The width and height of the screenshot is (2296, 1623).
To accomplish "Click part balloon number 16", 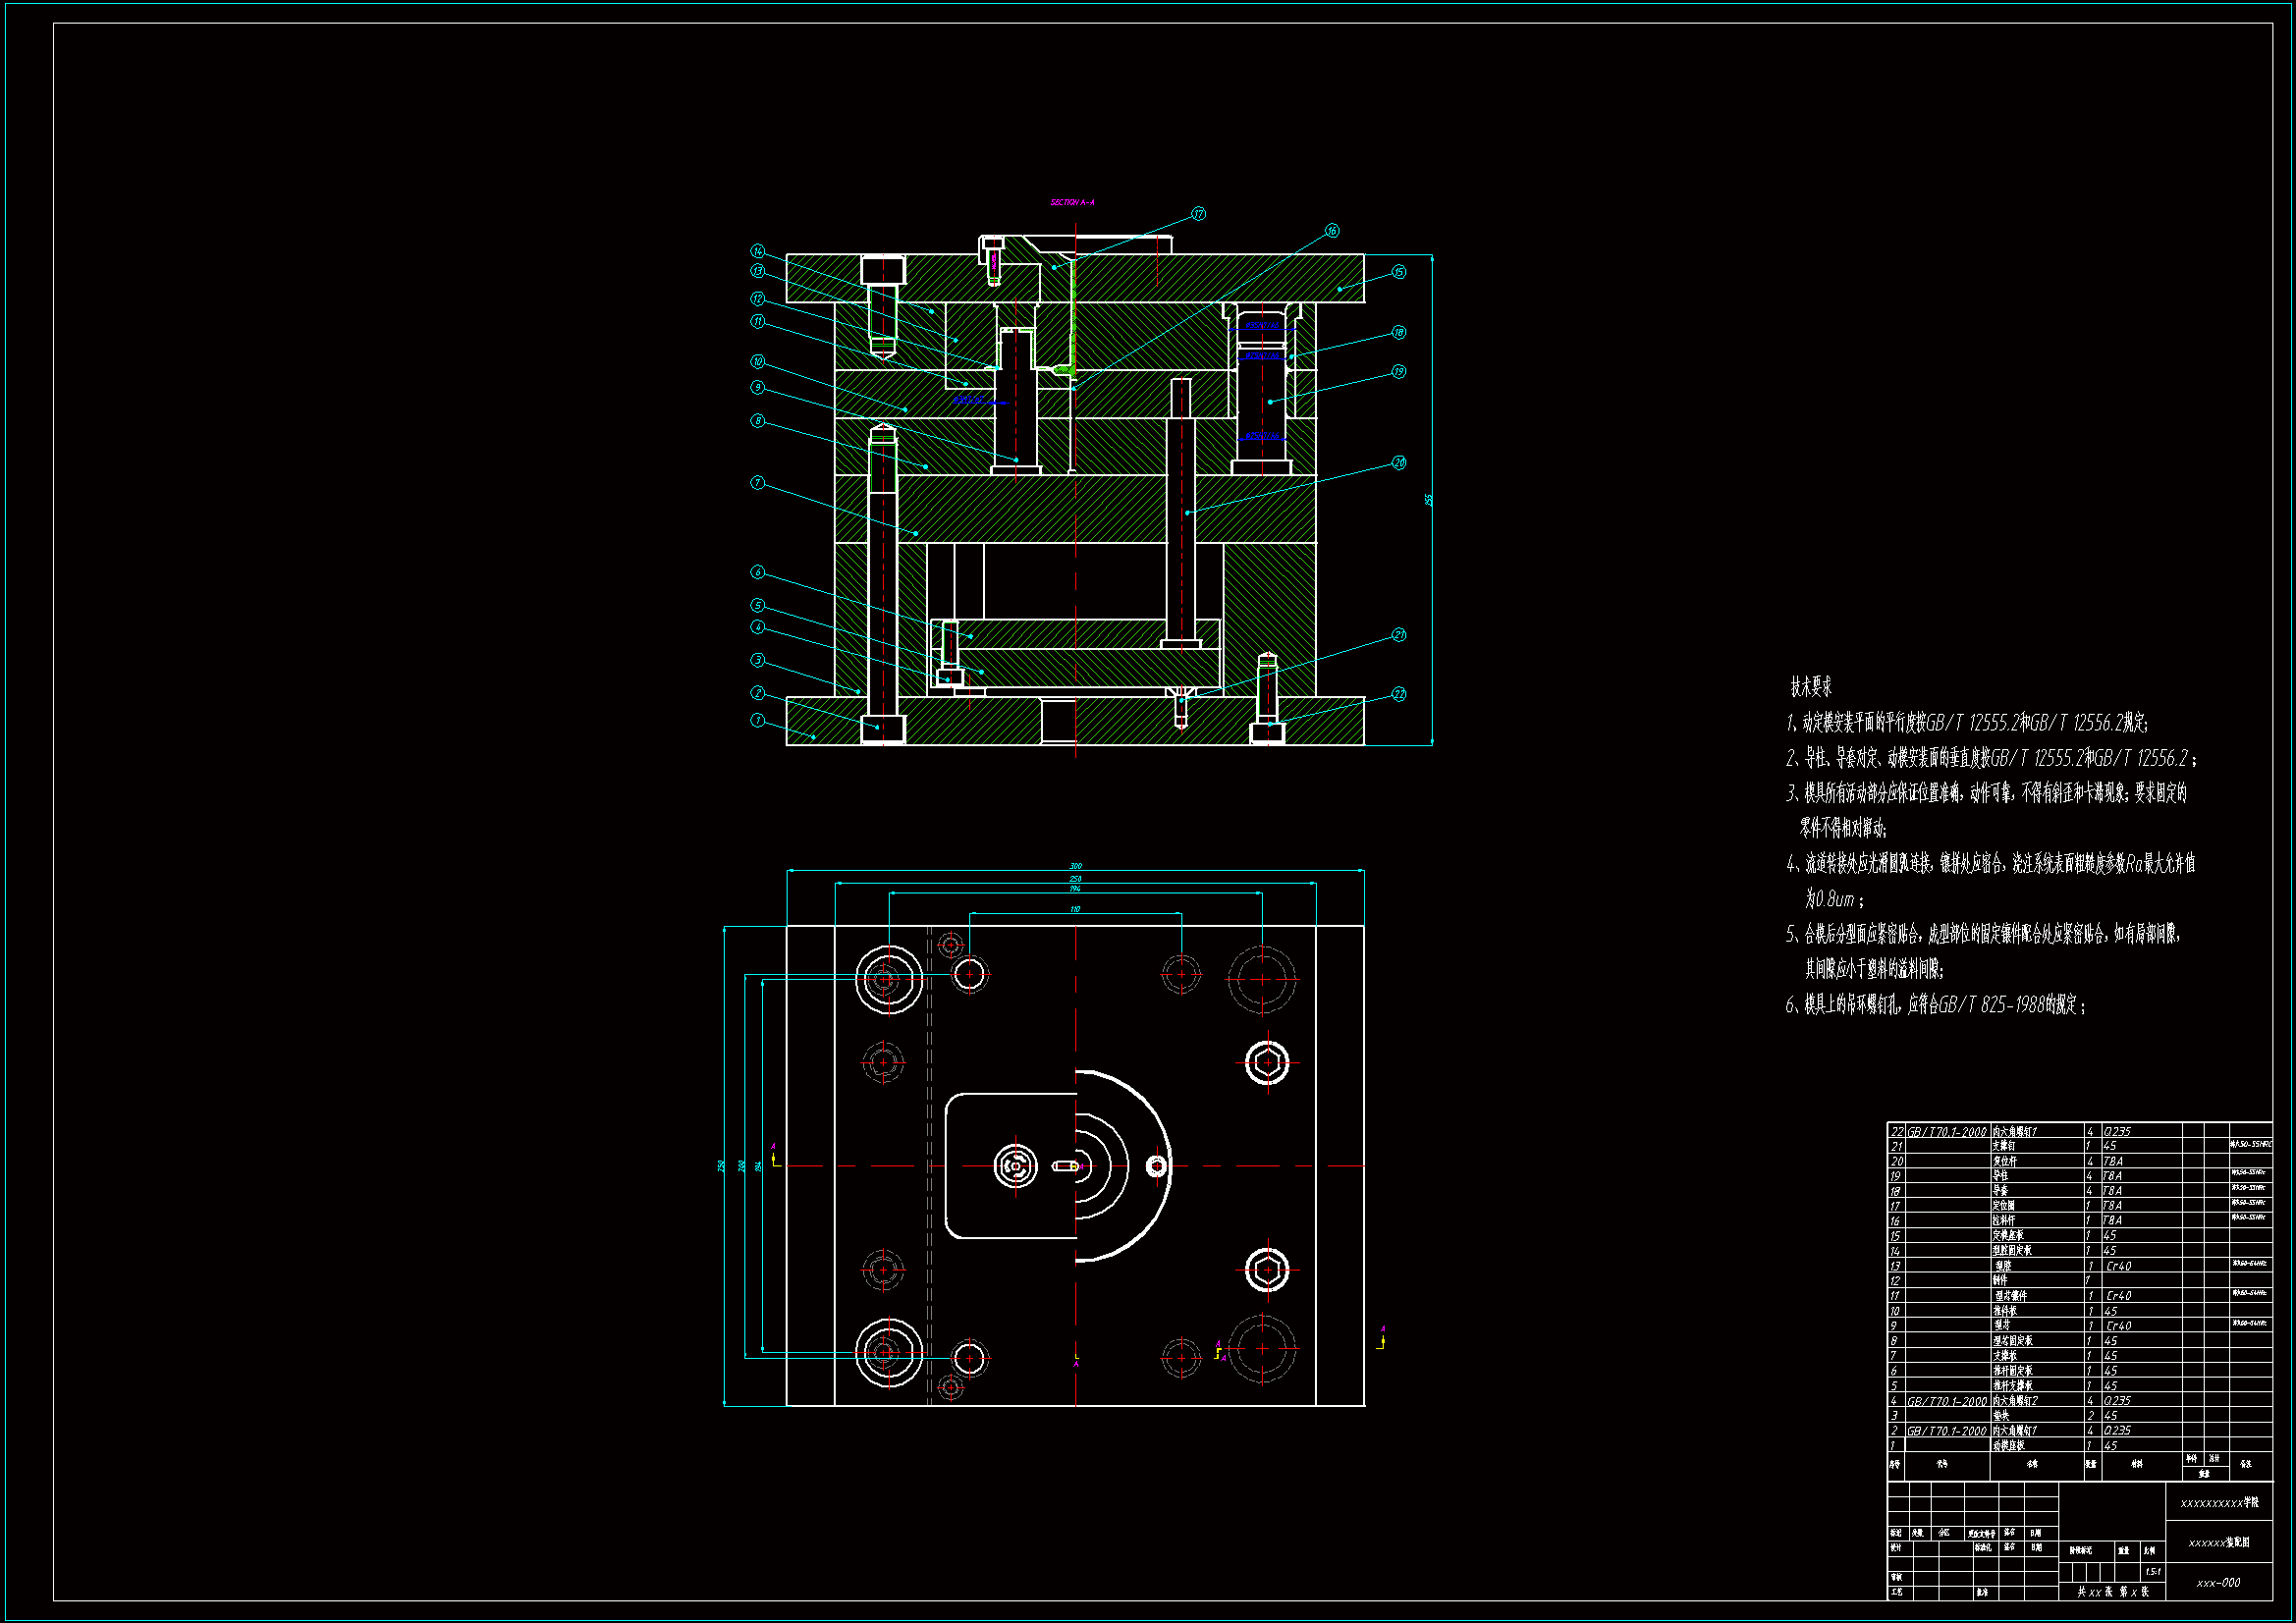I will [x=1332, y=231].
